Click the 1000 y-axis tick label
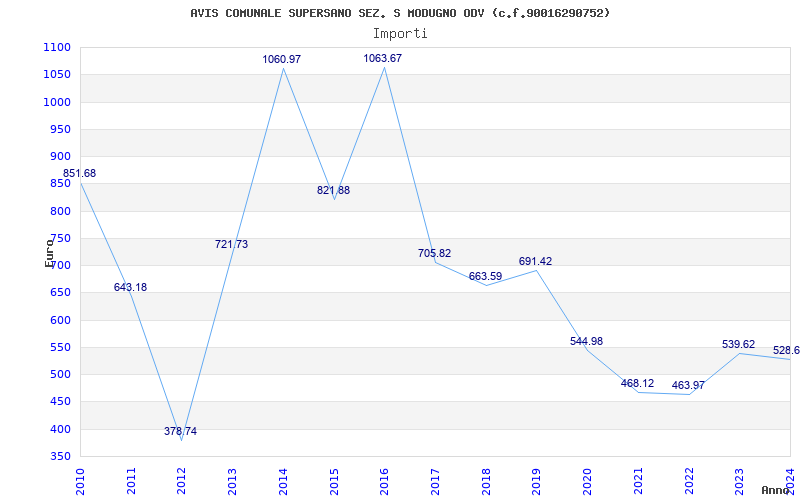 57,102
